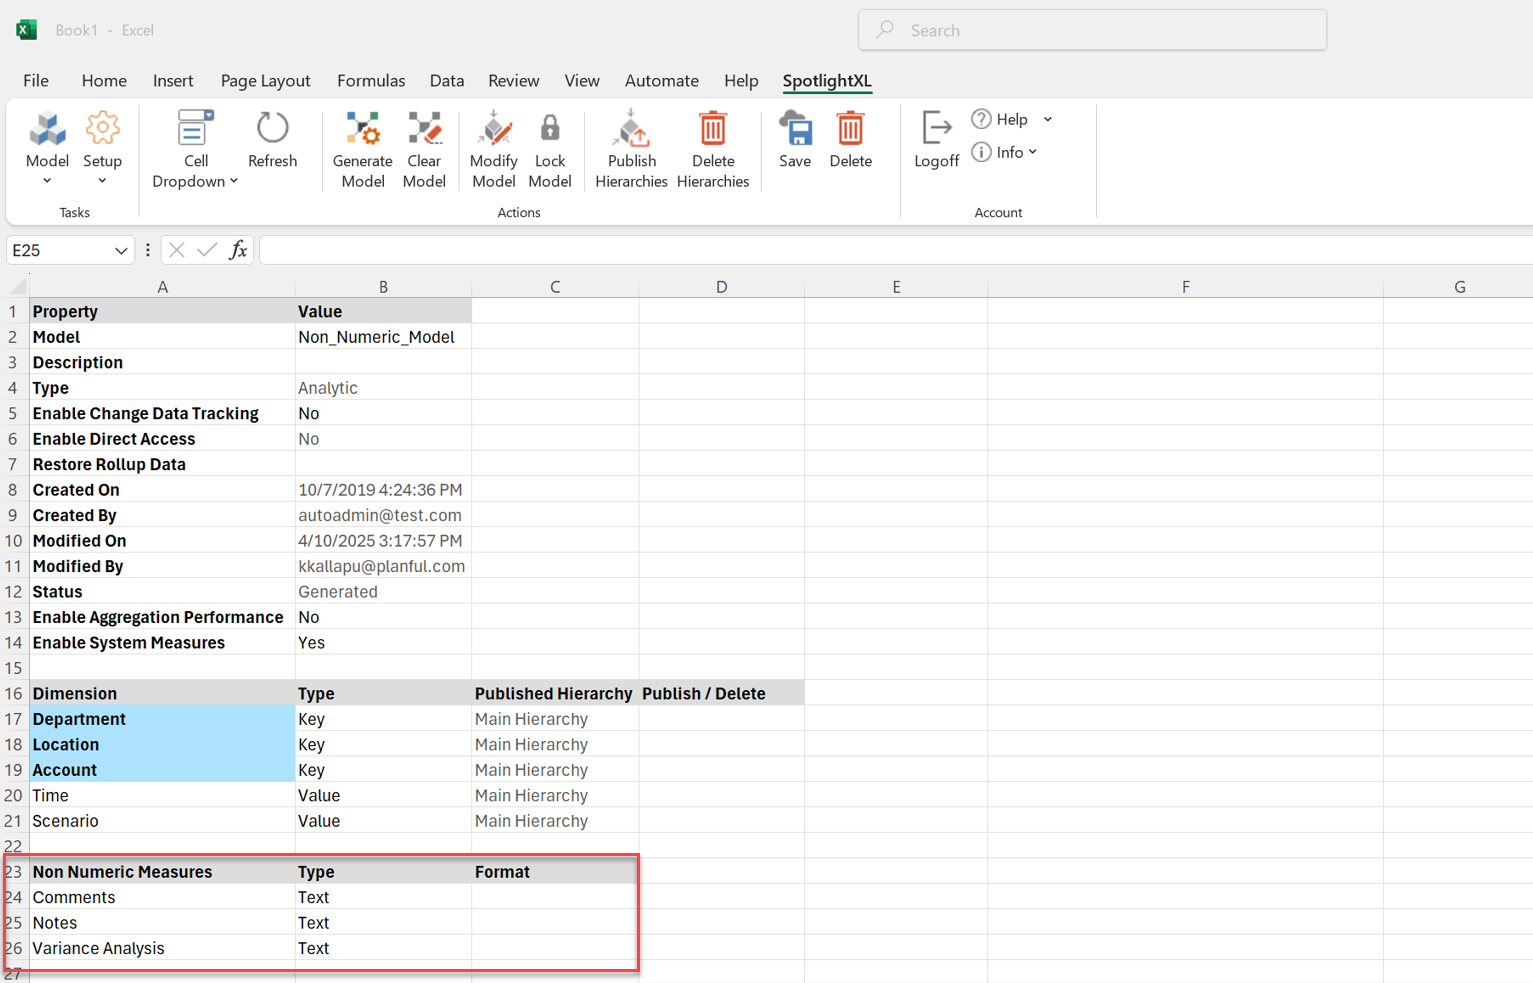
Task: Select the Generated status value cell
Action: point(383,592)
